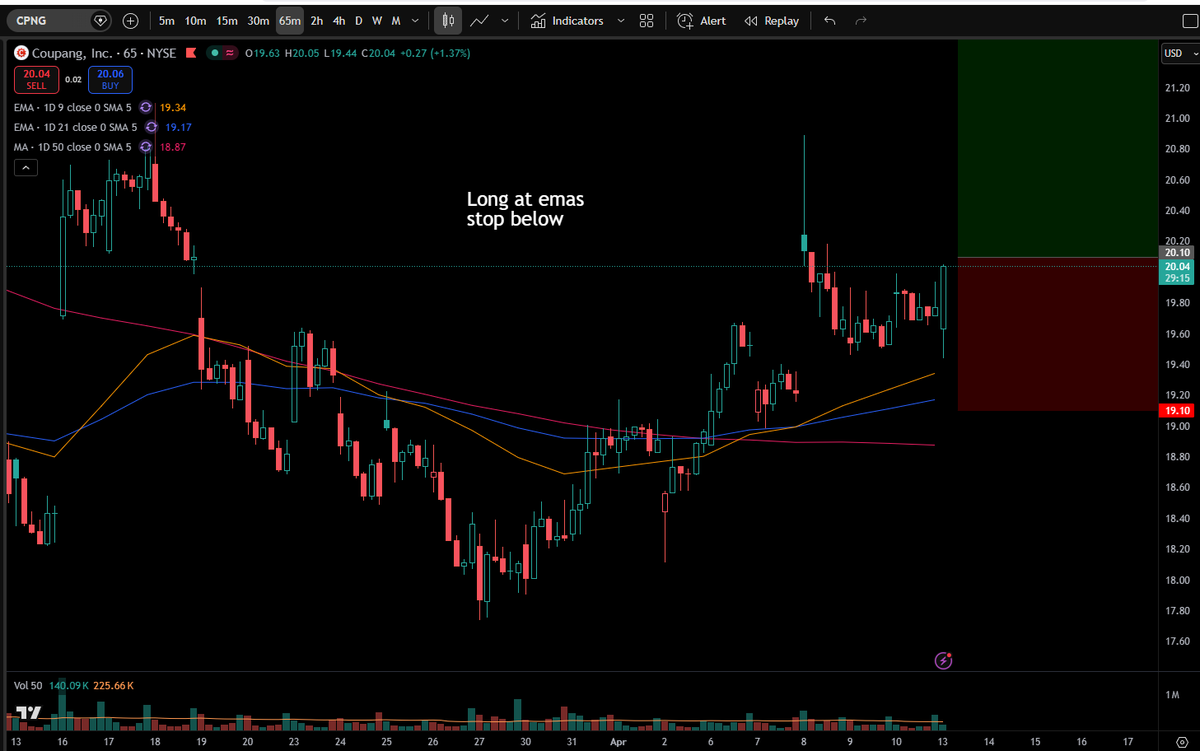The image size is (1200, 751).
Task: Click the refresh icon on MA 50 row
Action: (x=146, y=147)
